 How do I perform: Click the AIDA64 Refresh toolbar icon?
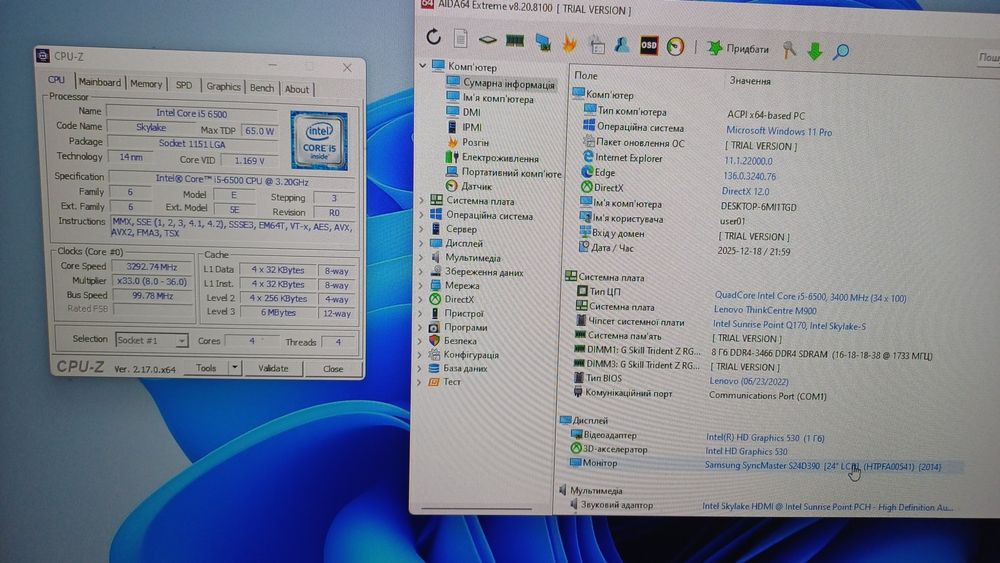point(434,37)
